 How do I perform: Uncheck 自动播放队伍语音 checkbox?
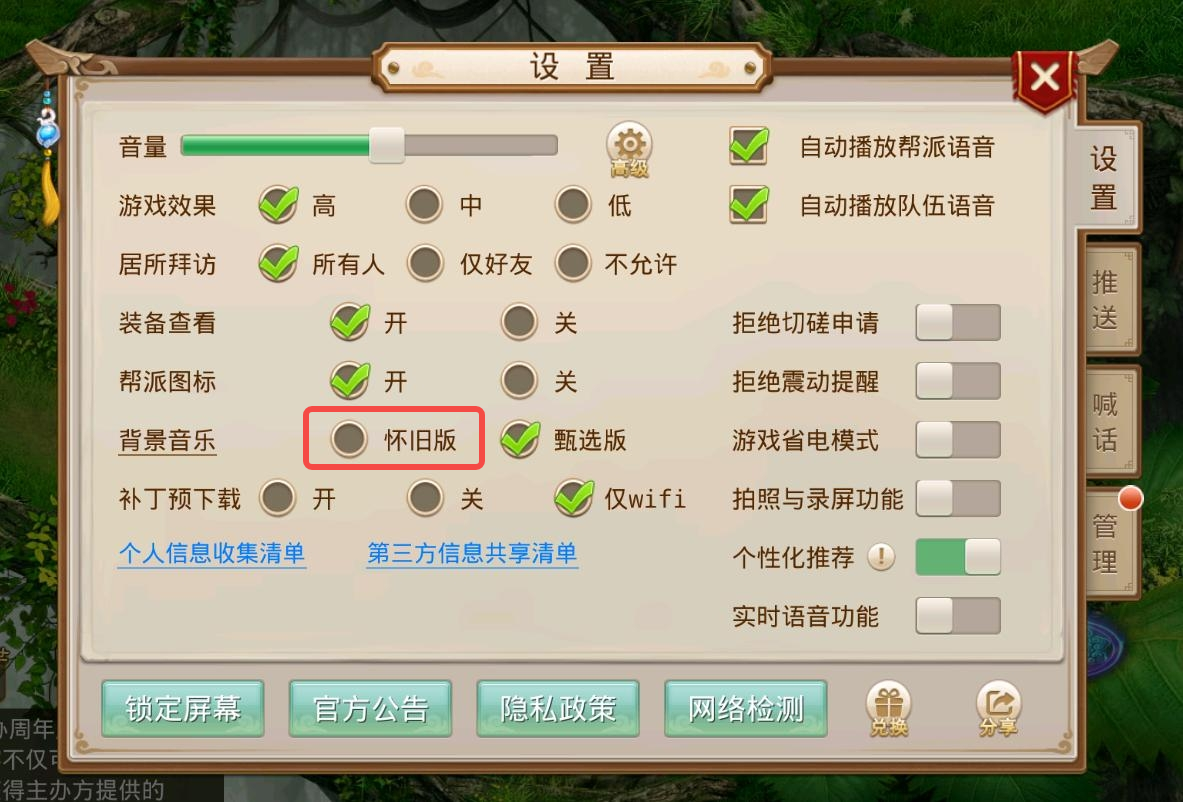749,204
